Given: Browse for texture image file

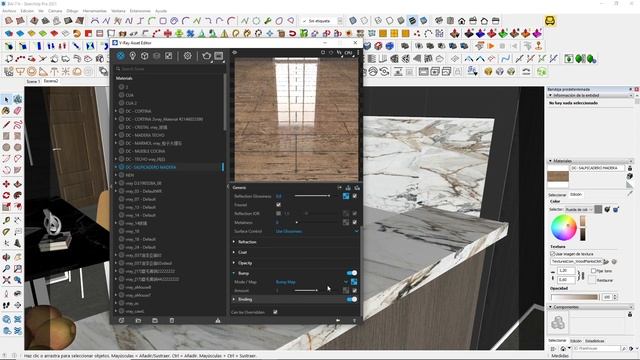Looking at the screenshot, I should 606,262.
